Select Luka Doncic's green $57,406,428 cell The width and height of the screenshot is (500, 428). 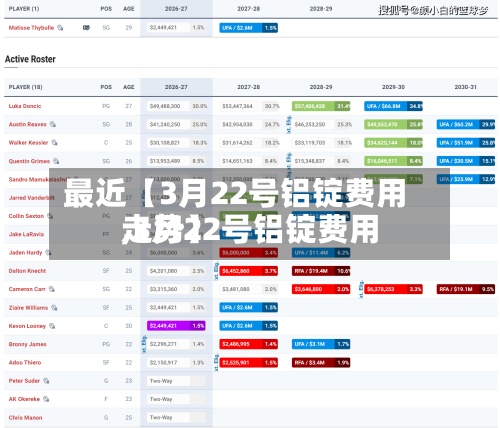click(321, 106)
